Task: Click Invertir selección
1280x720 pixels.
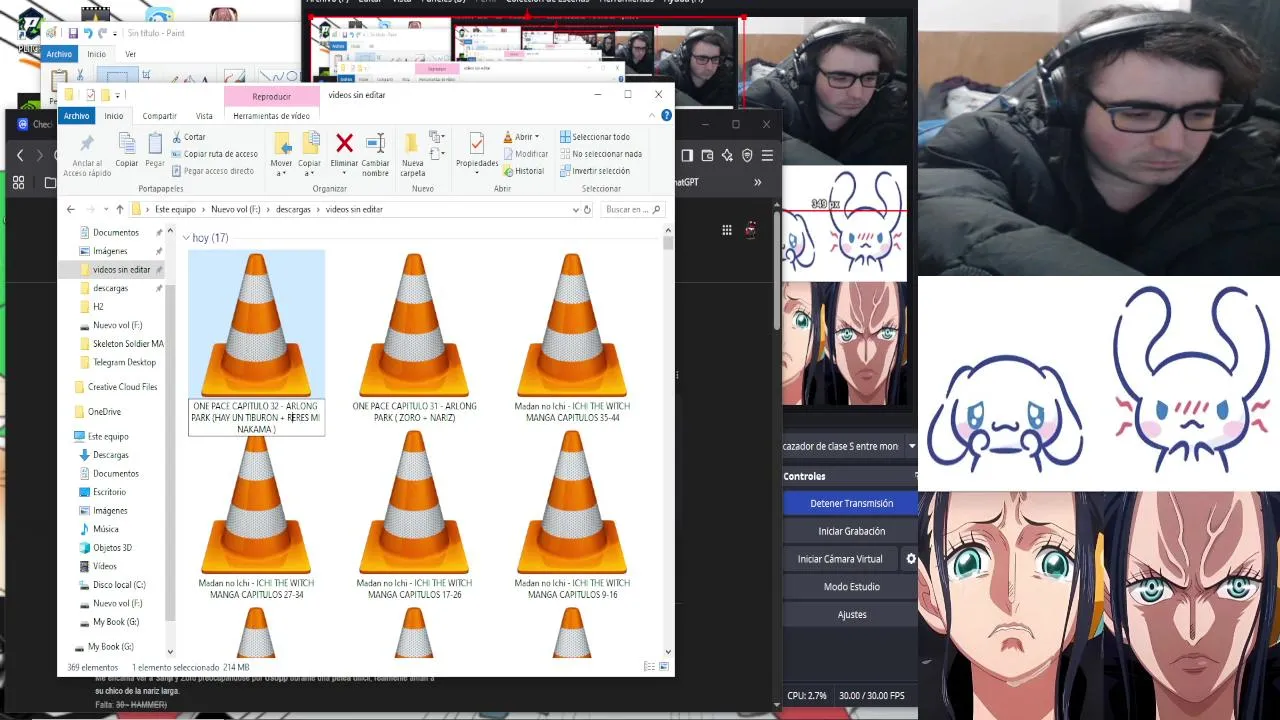Action: [x=595, y=171]
